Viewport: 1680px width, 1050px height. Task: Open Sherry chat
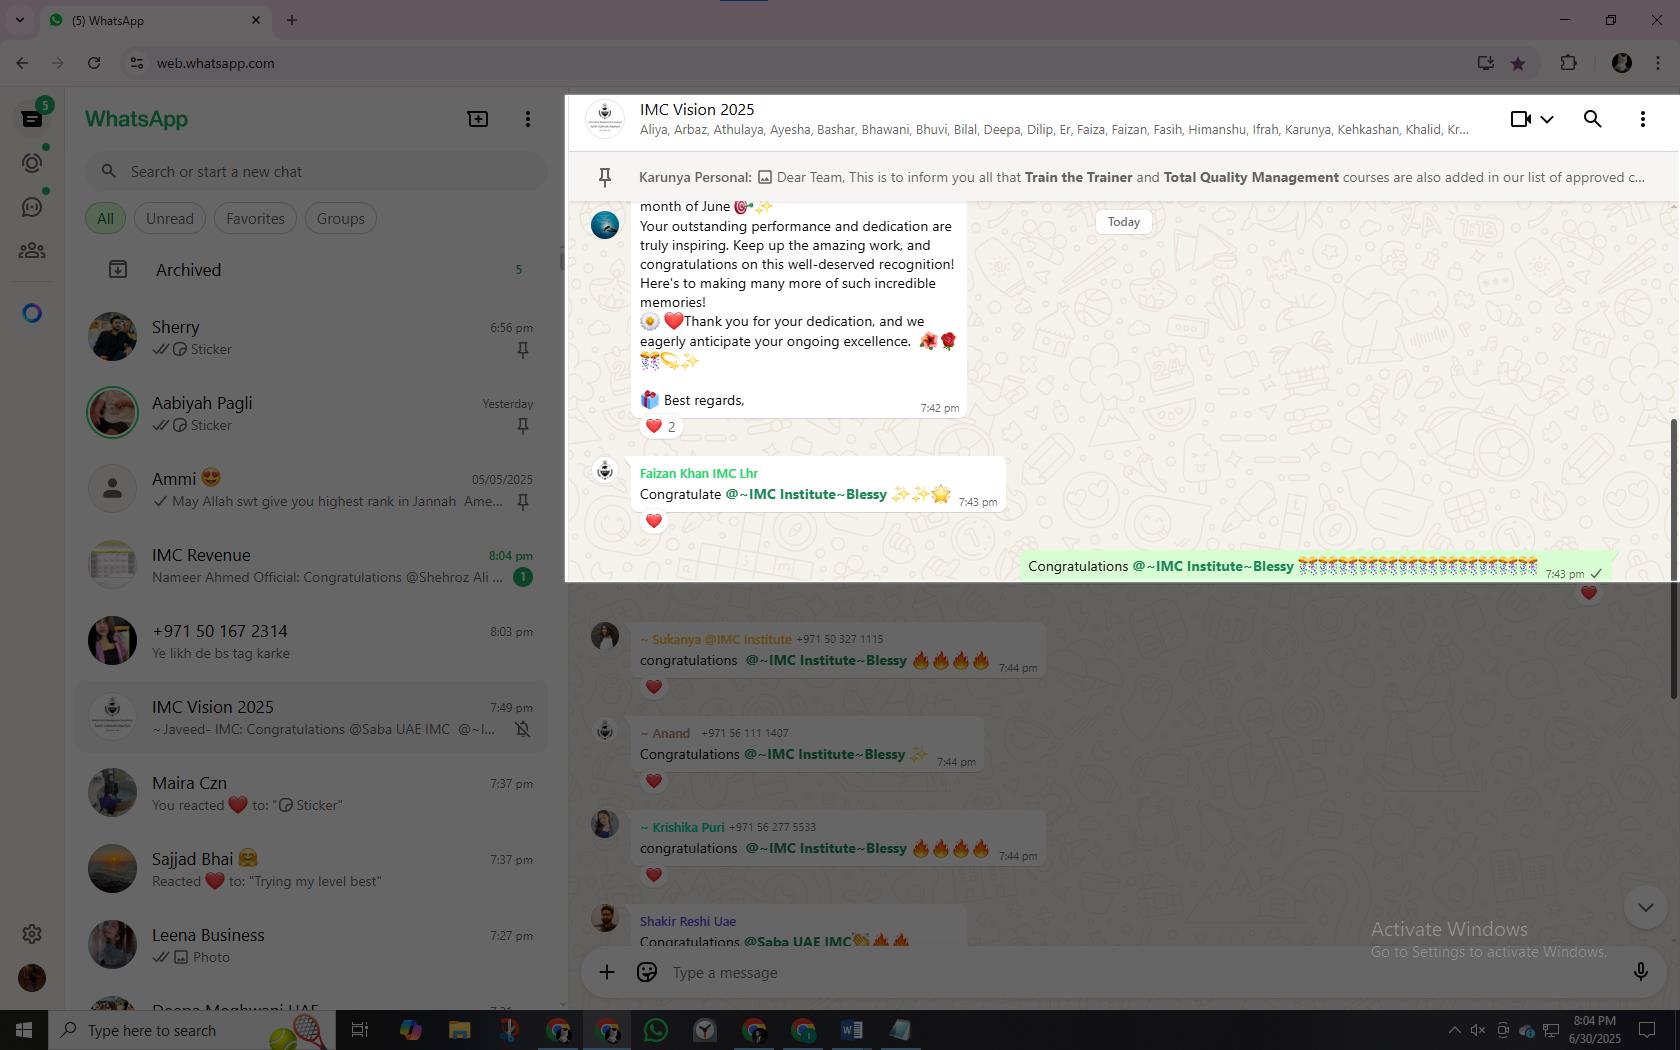click(x=312, y=338)
